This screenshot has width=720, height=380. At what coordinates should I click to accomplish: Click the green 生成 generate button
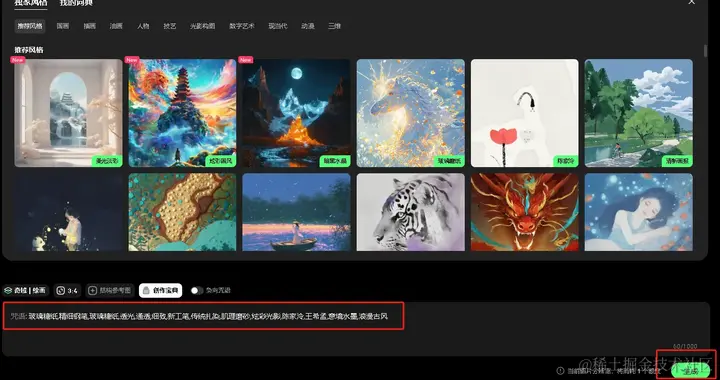[690, 371]
